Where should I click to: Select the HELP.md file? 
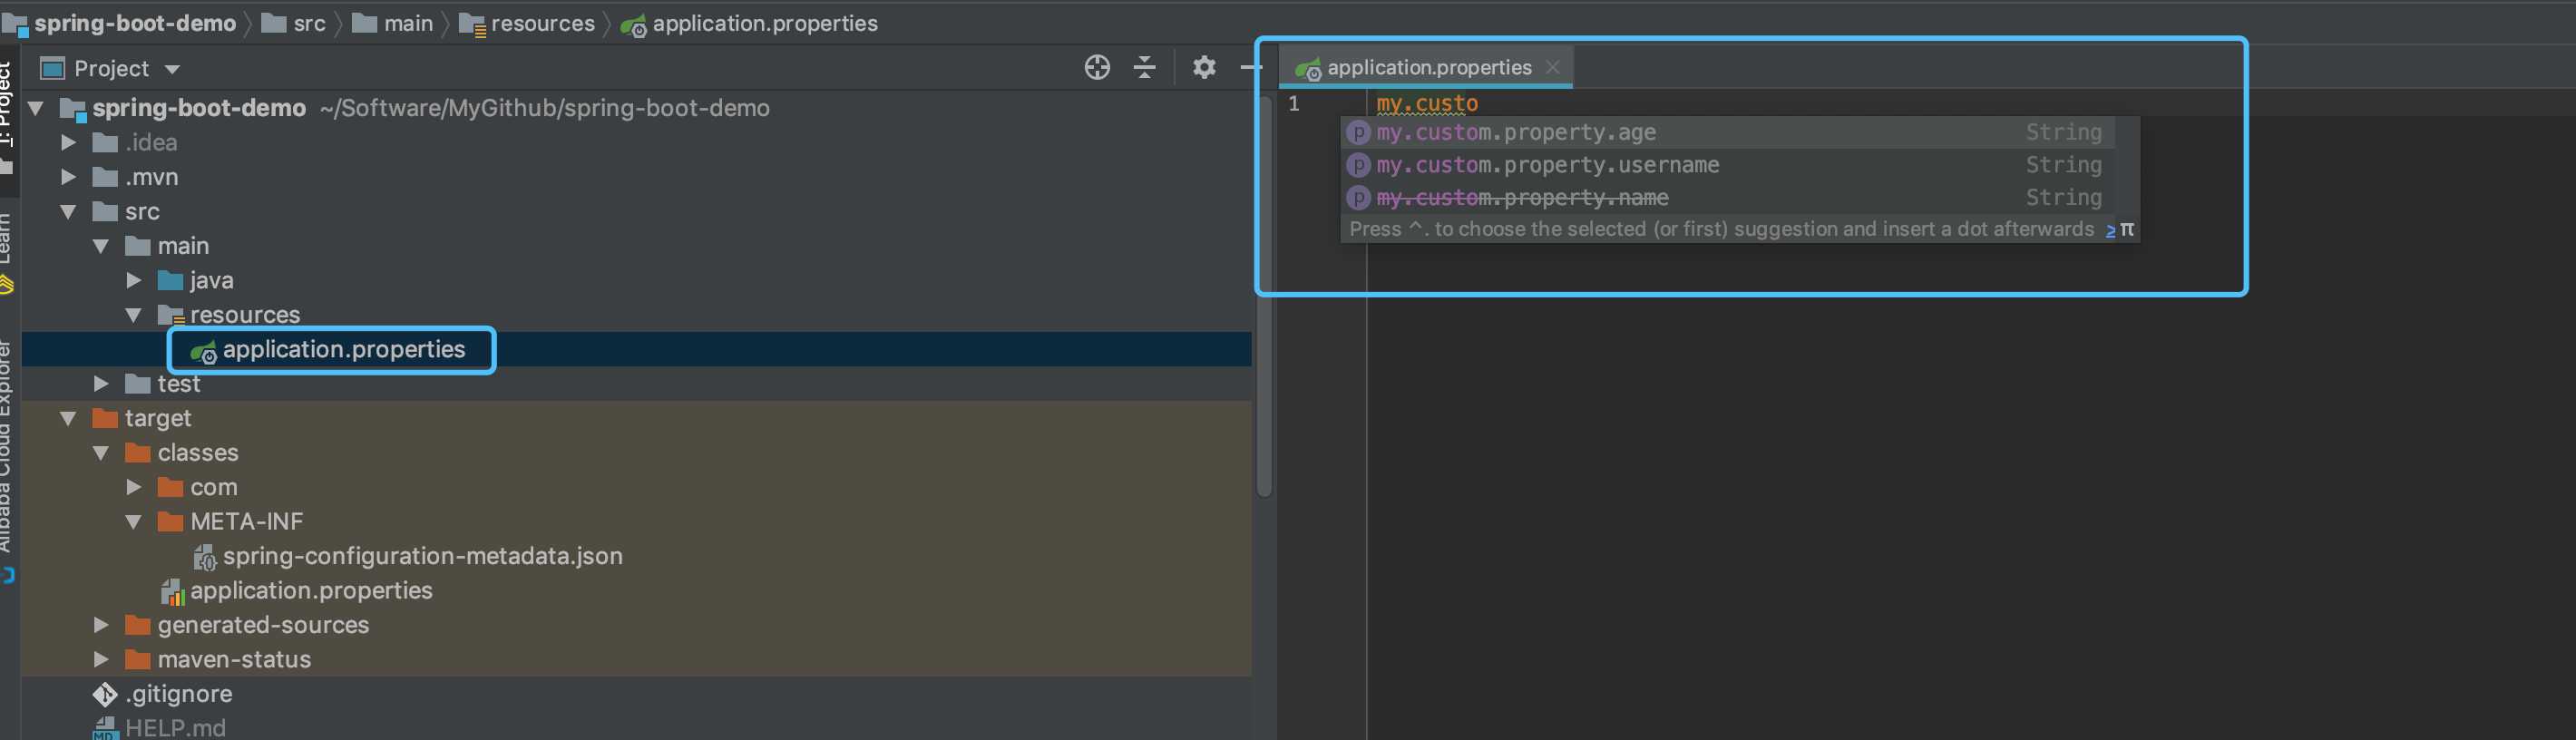click(175, 728)
